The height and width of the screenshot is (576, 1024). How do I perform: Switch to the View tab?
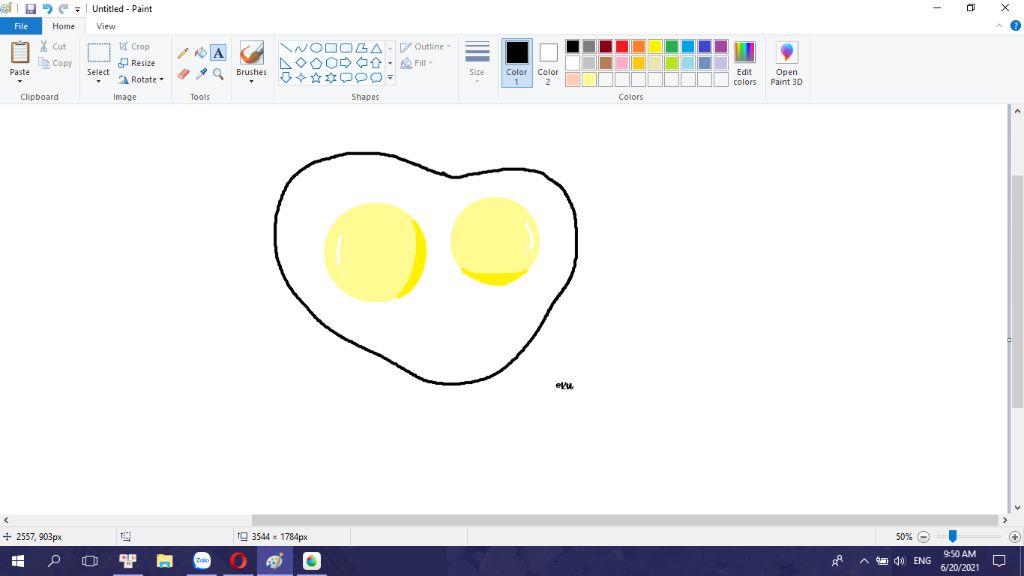tap(106, 26)
